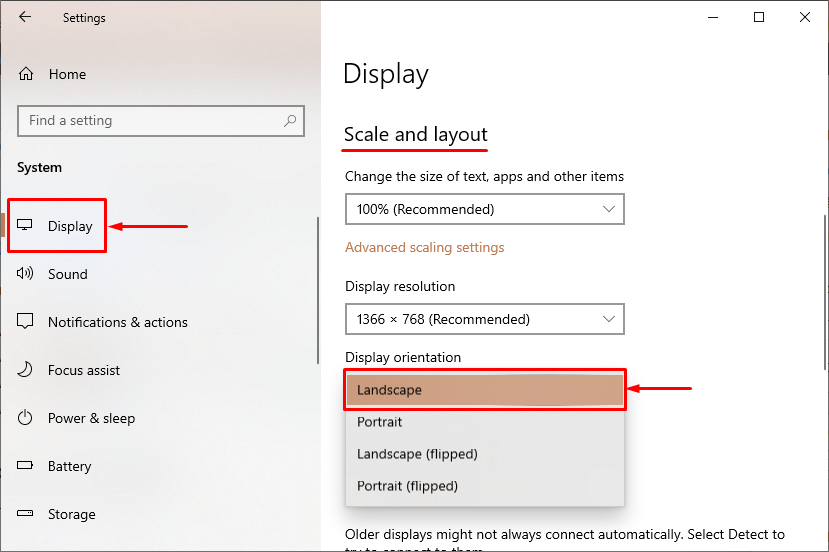
Task: Choose Landscape orientation option
Action: (x=485, y=390)
